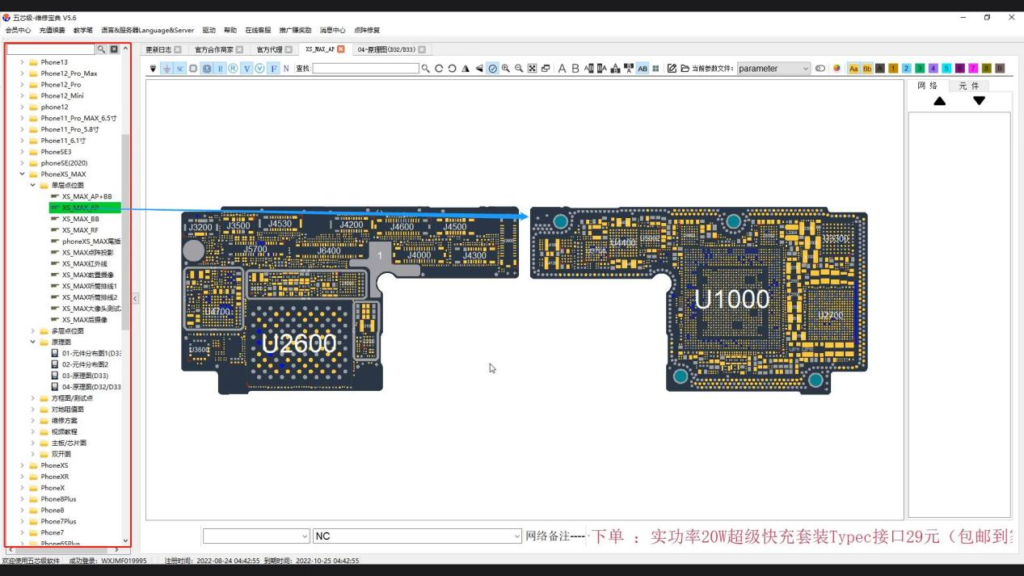
Task: Expand the Phone12_Pro_Max folder
Action: pos(22,73)
